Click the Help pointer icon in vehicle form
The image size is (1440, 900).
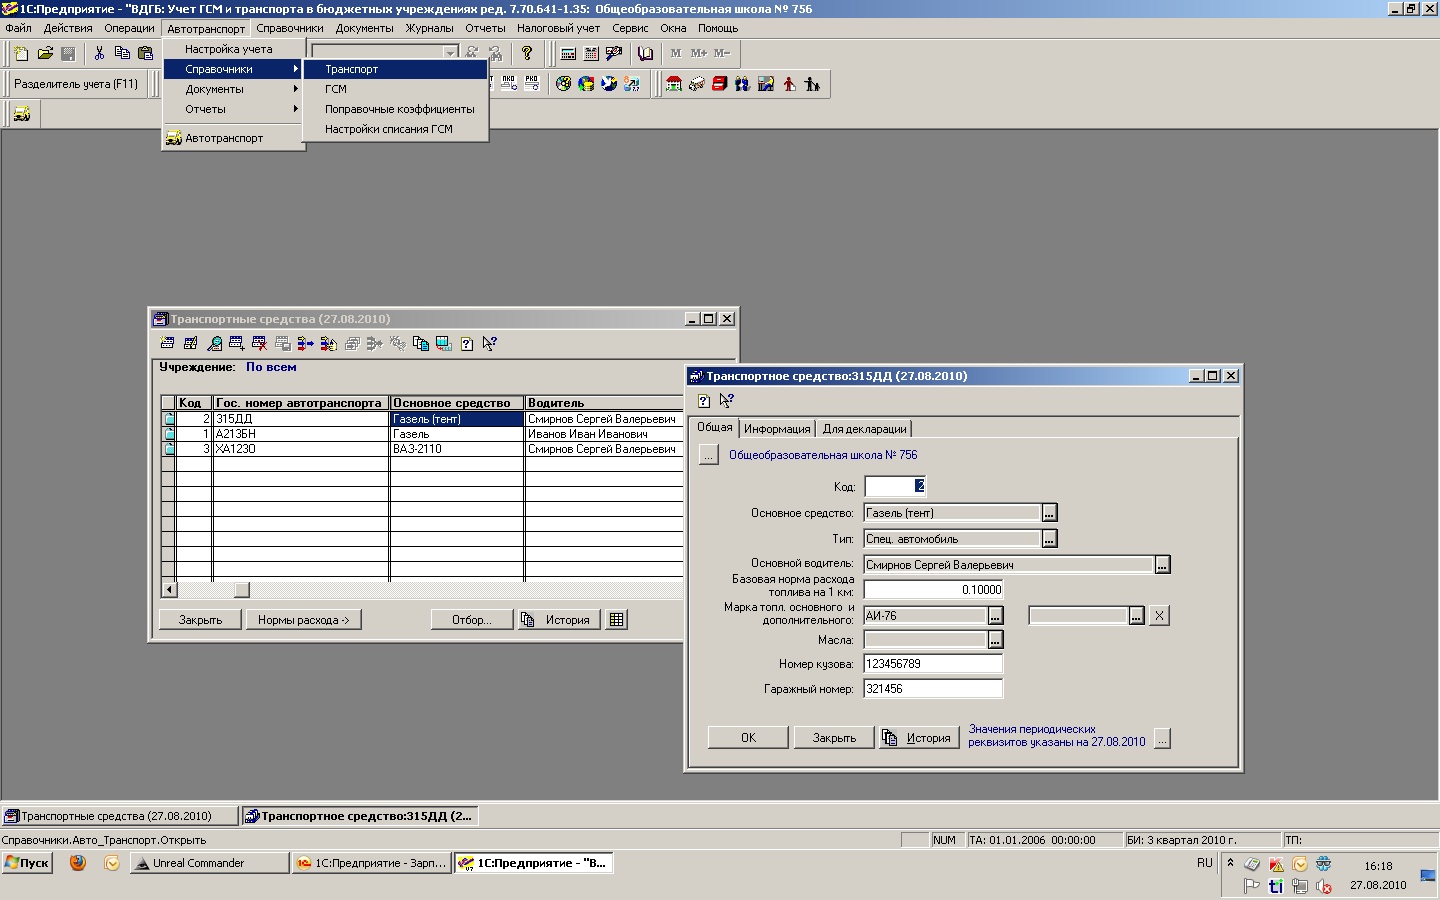727,401
